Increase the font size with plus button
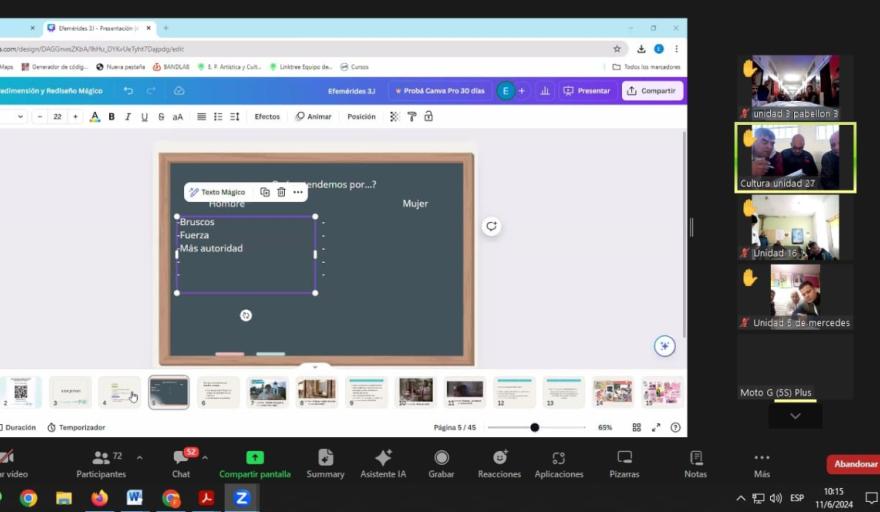 pyautogui.click(x=75, y=117)
